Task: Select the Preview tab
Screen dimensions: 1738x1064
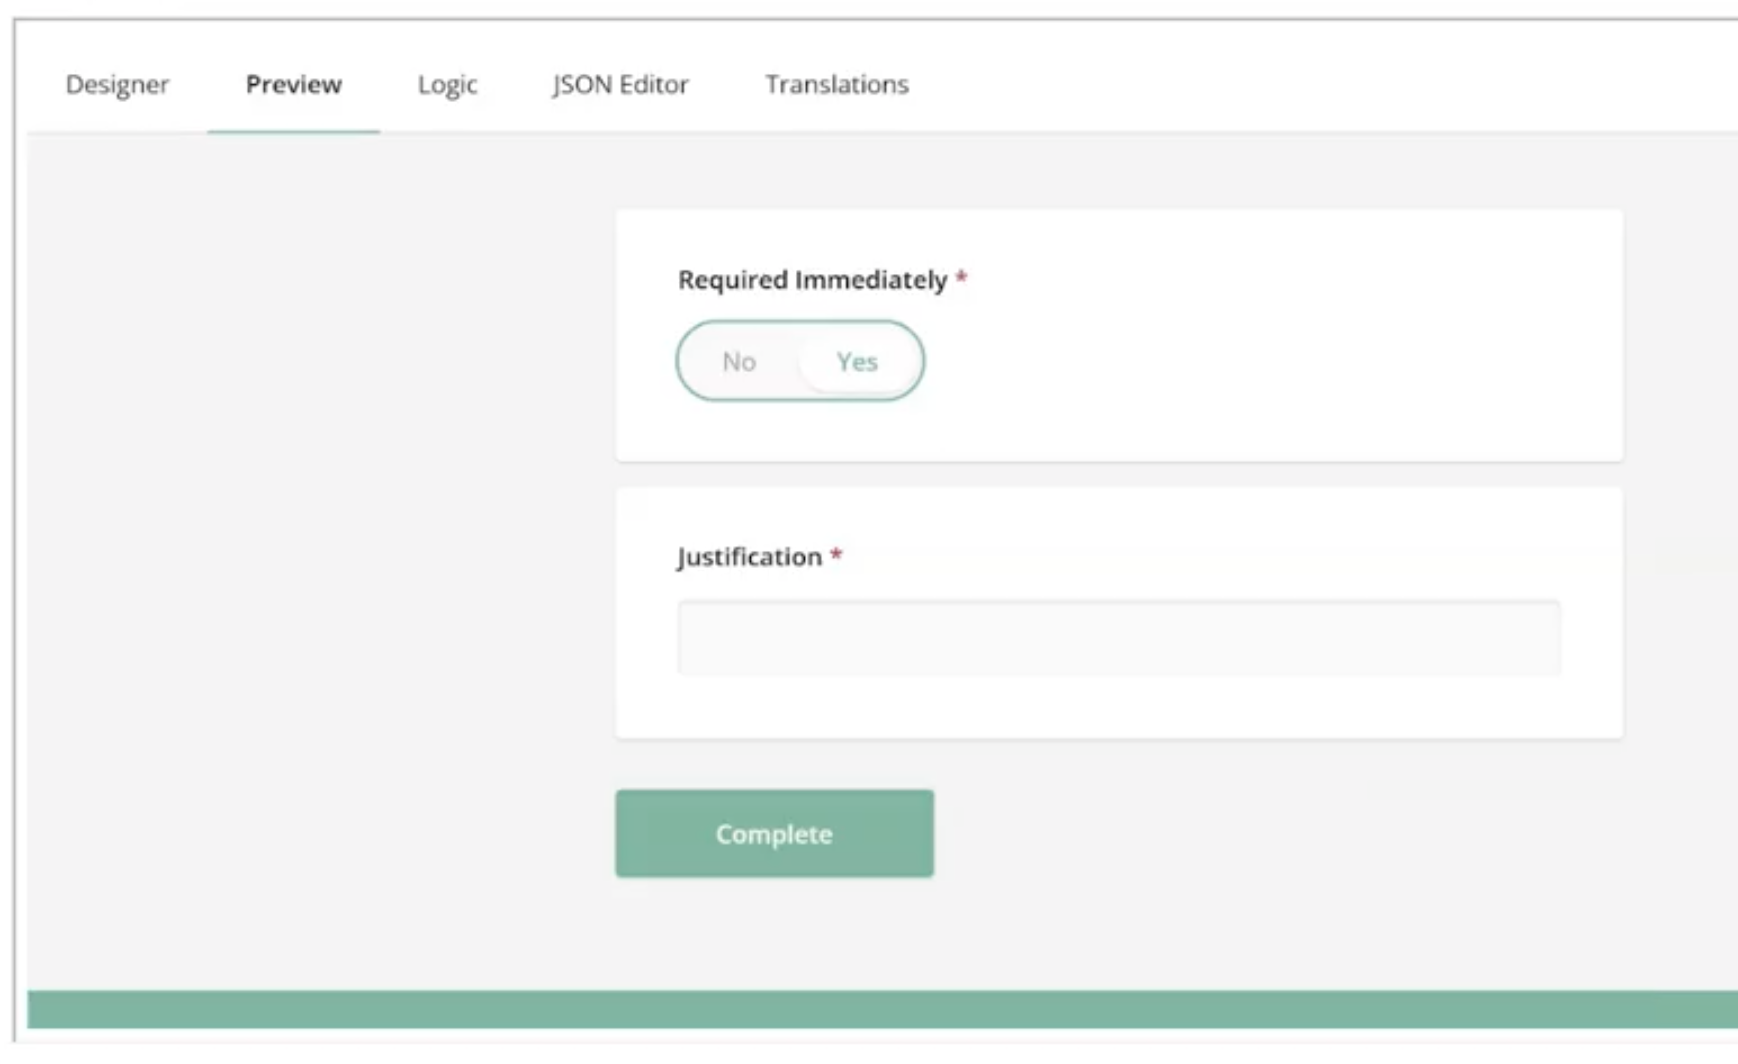Action: click(x=293, y=85)
